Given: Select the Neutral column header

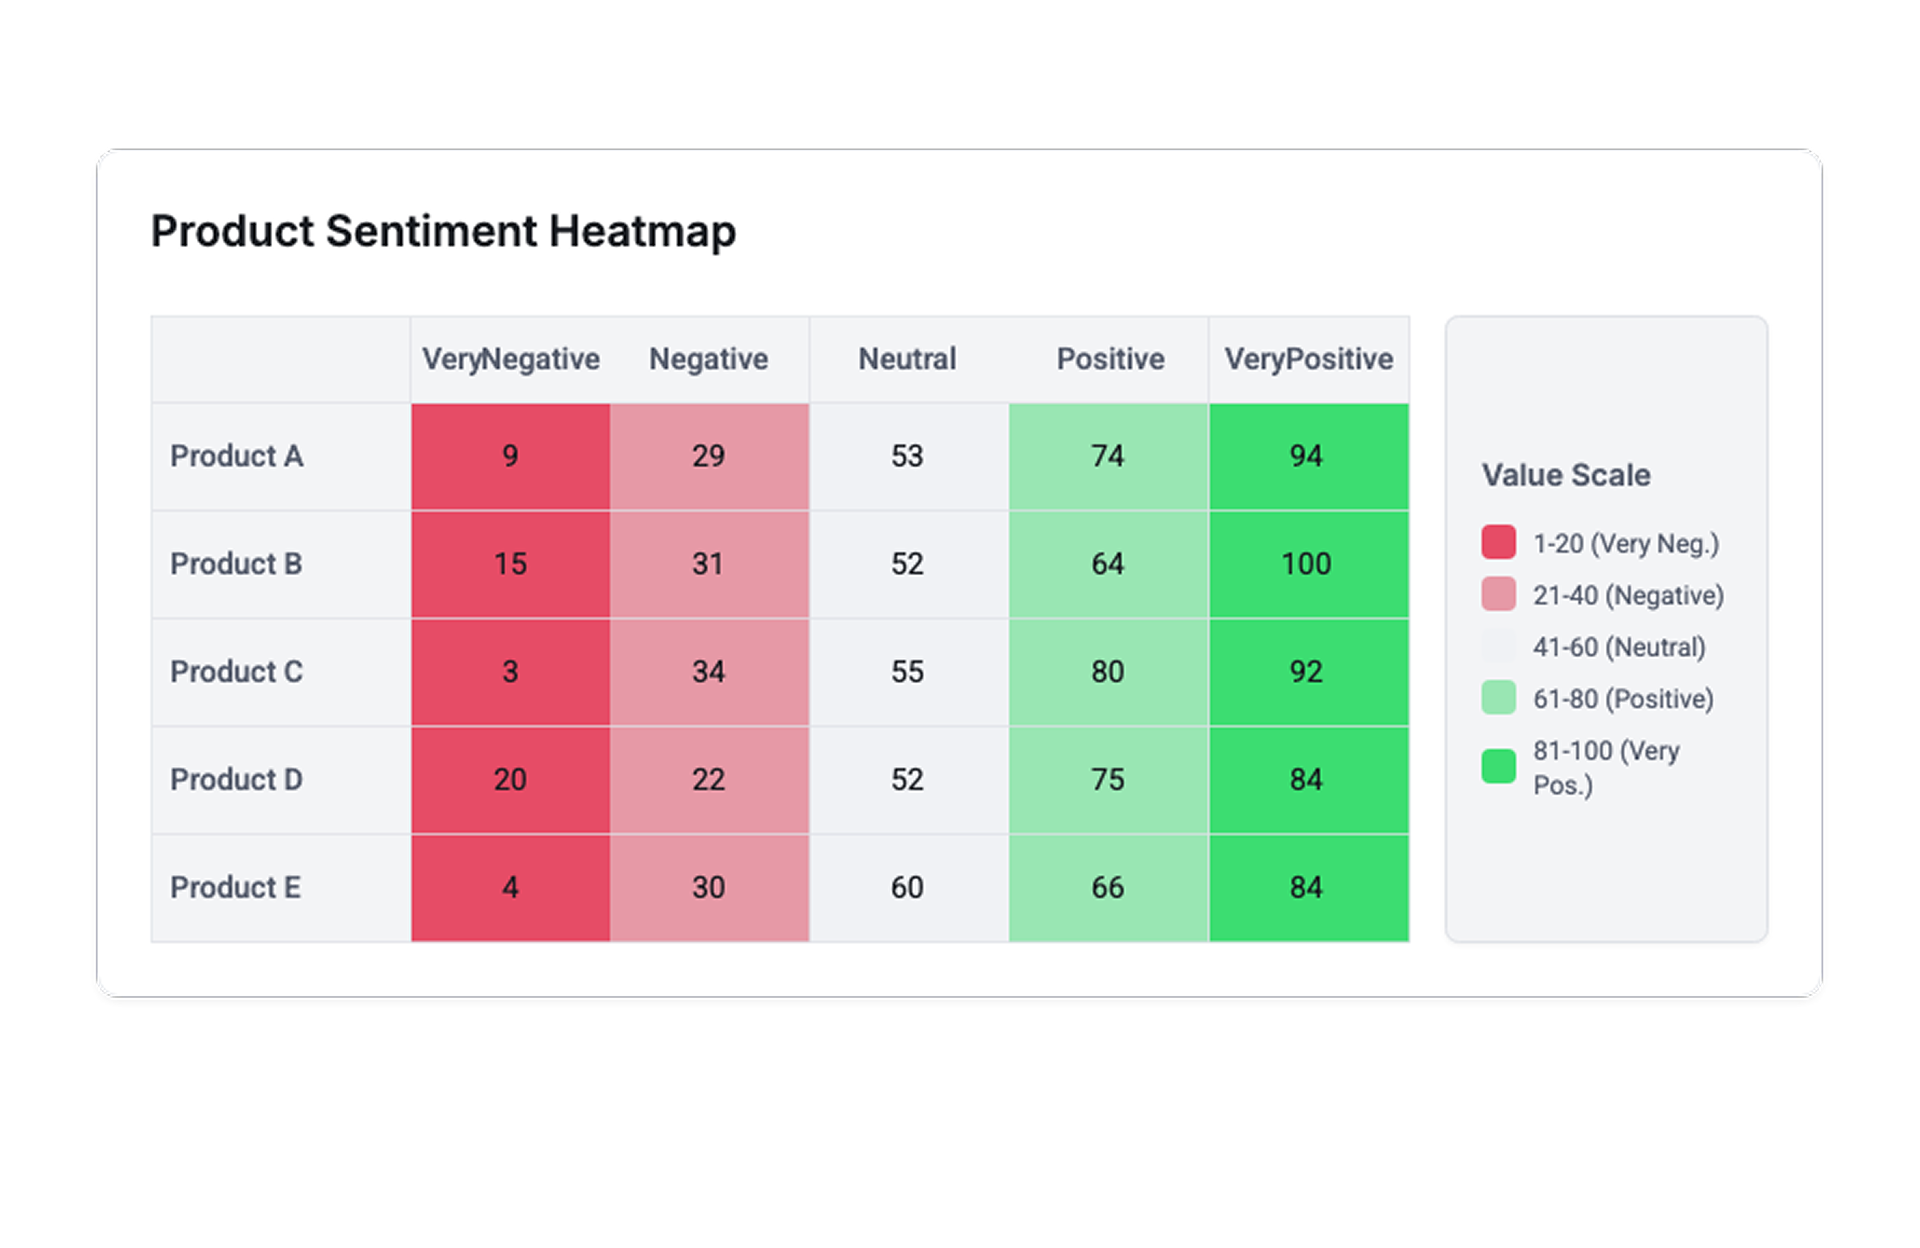Looking at the screenshot, I should coord(907,359).
